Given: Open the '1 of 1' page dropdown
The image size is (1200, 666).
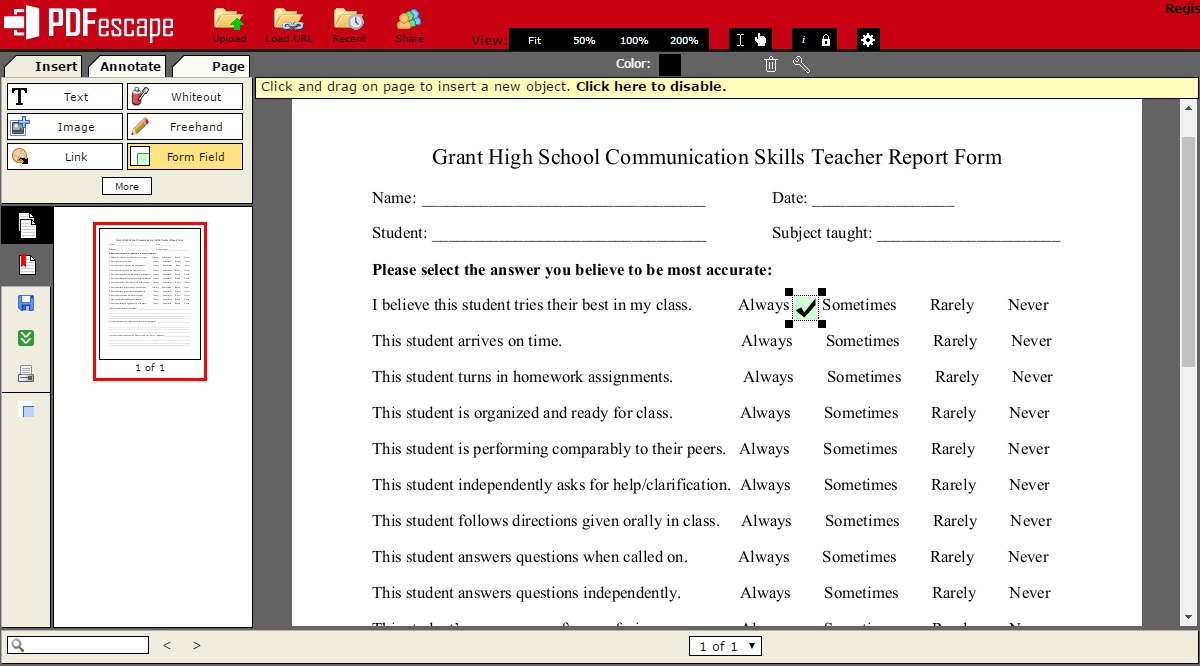Looking at the screenshot, I should tap(725, 646).
